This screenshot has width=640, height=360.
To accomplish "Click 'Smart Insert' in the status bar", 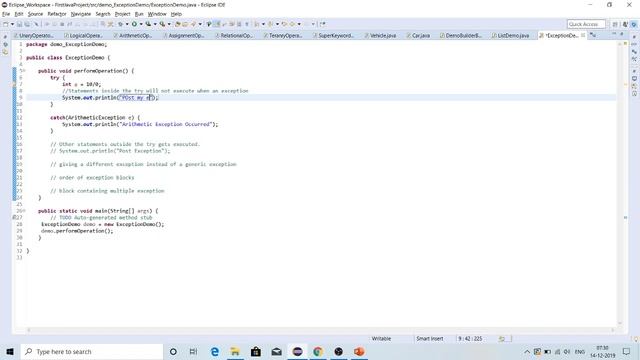I will (x=429, y=338).
